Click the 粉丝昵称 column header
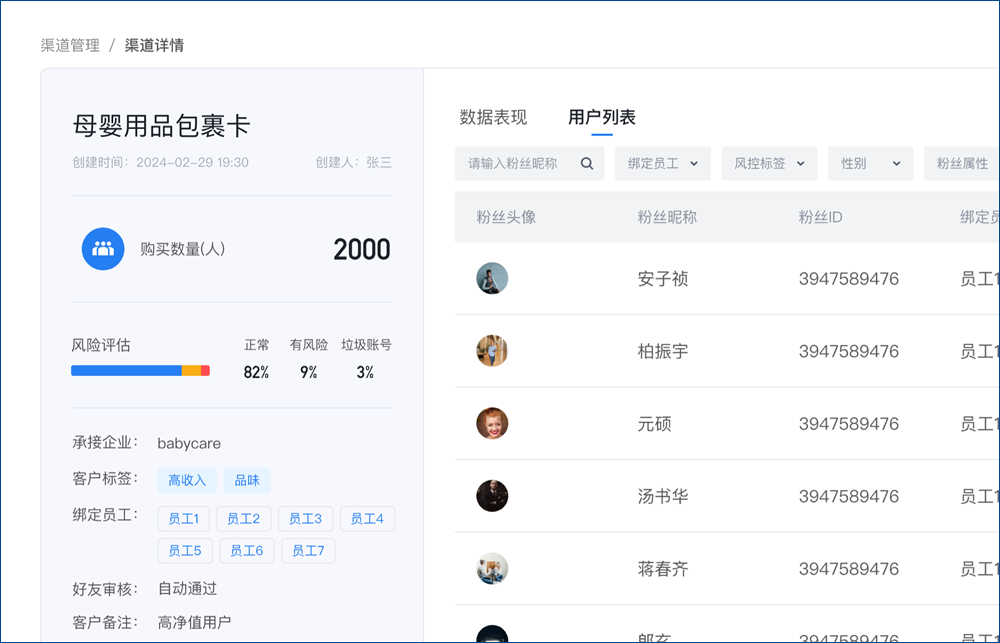 [667, 217]
